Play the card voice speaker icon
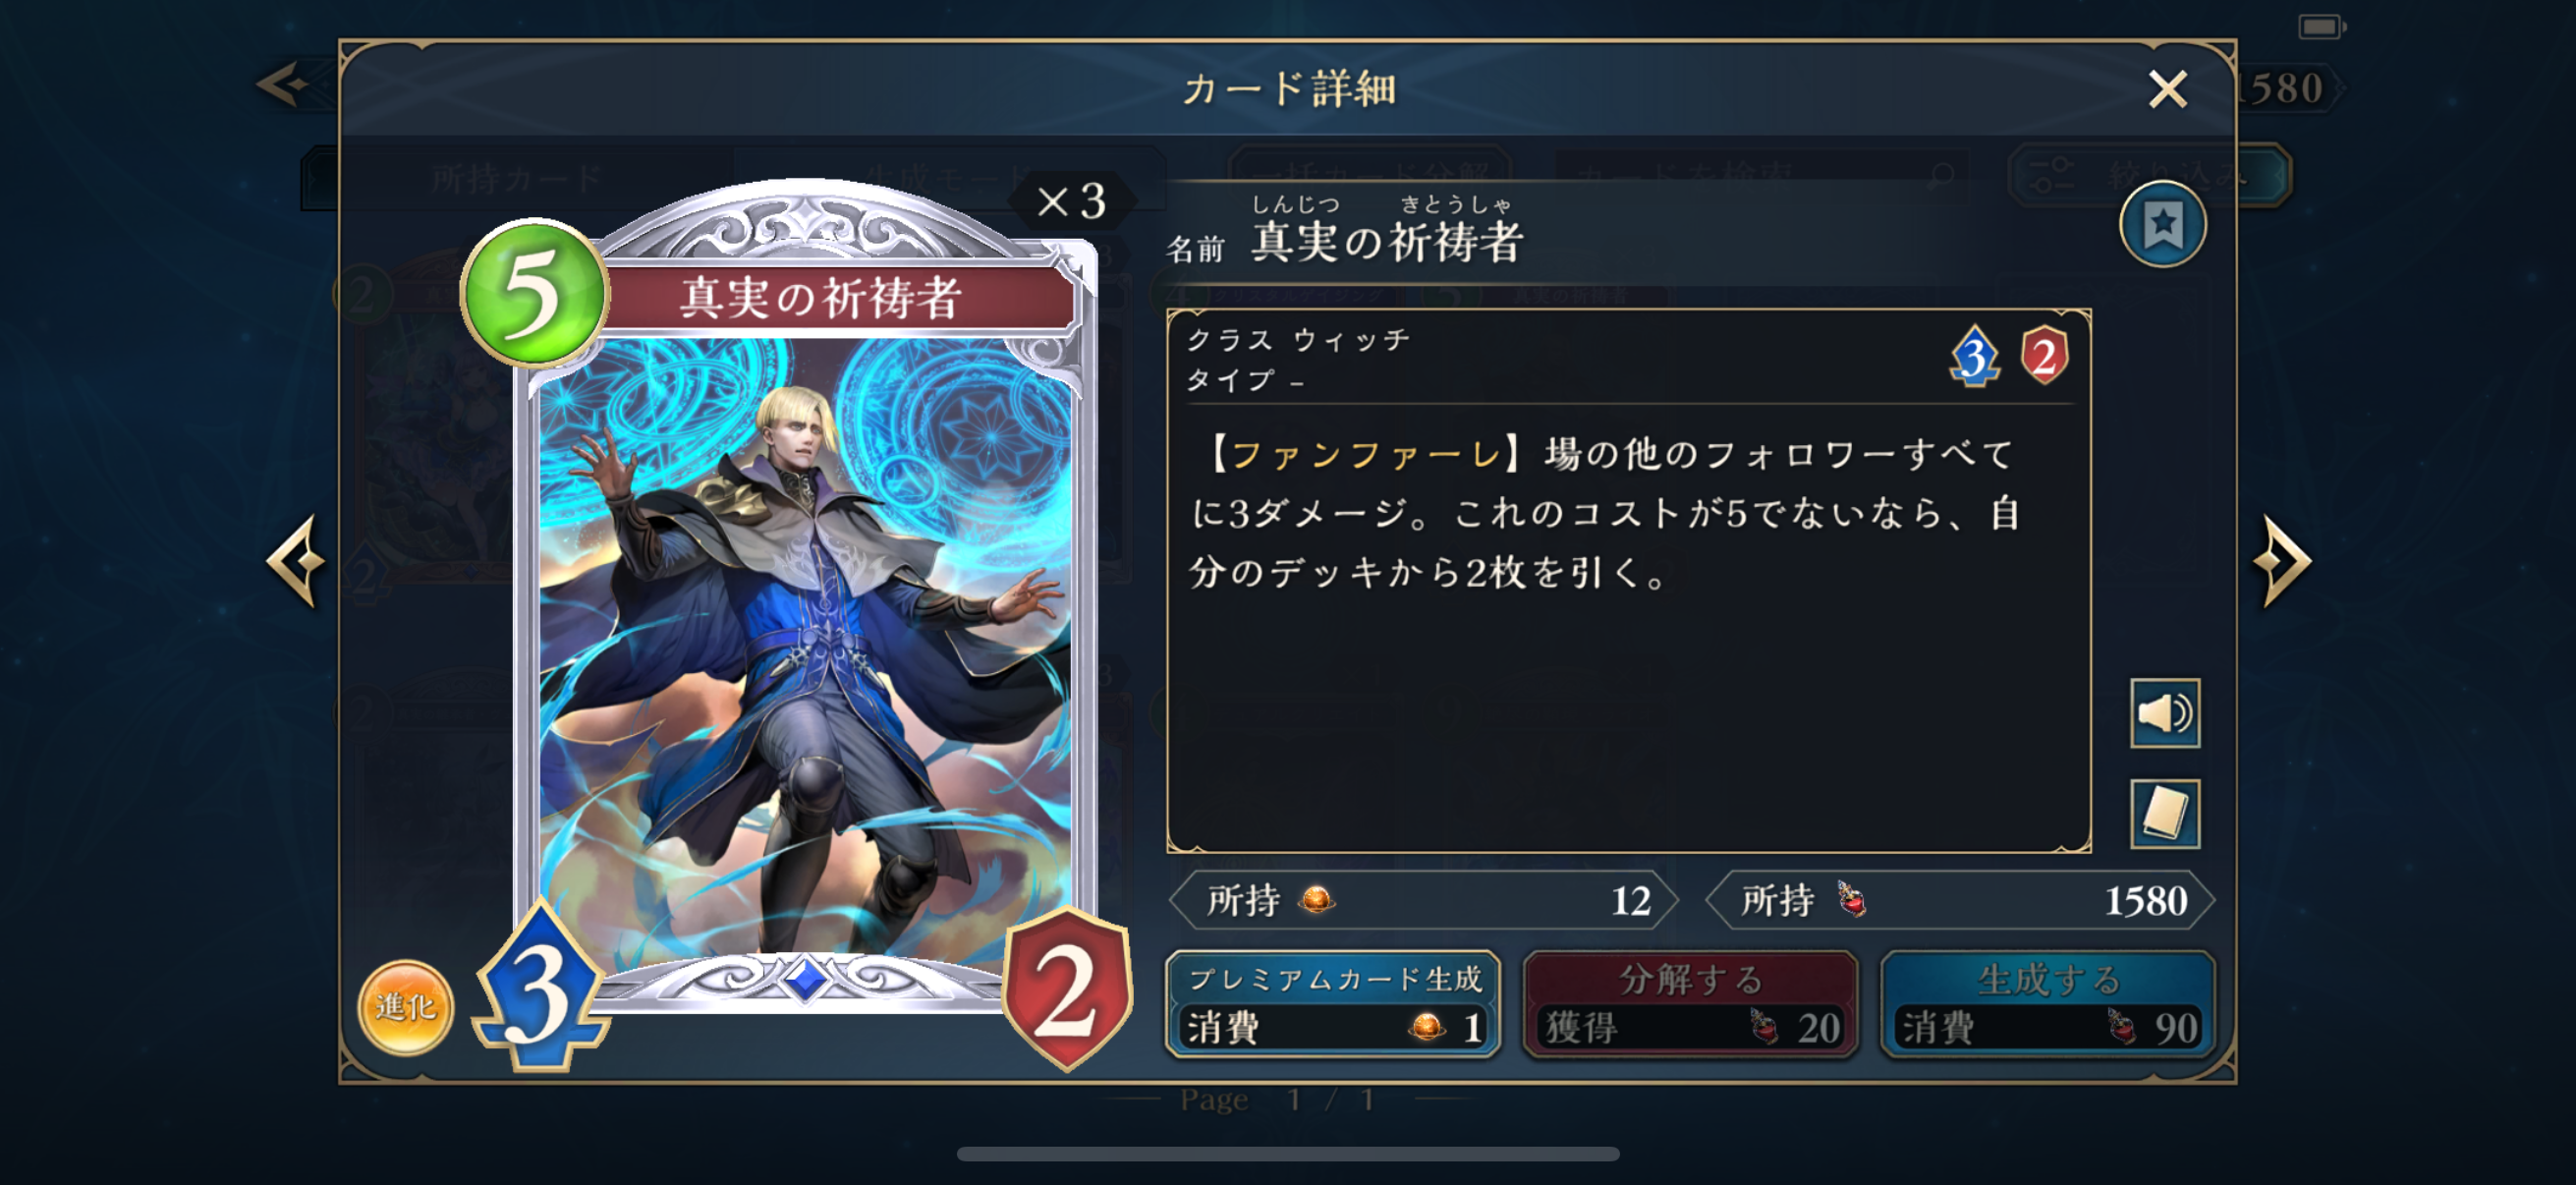The width and height of the screenshot is (2576, 1185). click(2164, 713)
